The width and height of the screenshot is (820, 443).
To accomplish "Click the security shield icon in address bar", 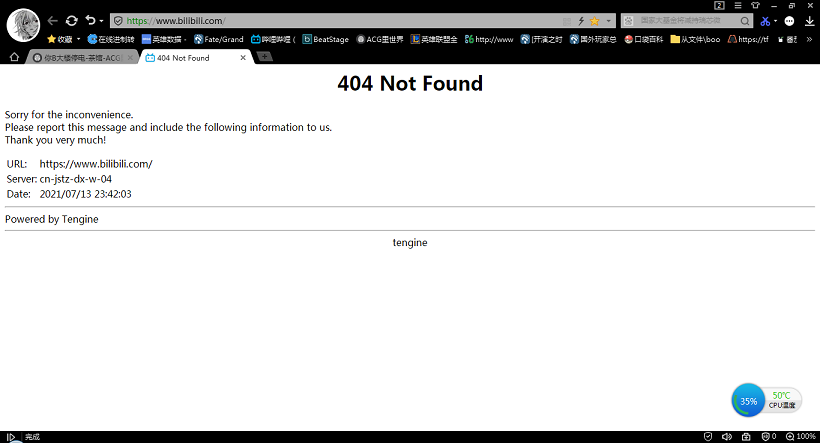I will click(x=118, y=21).
